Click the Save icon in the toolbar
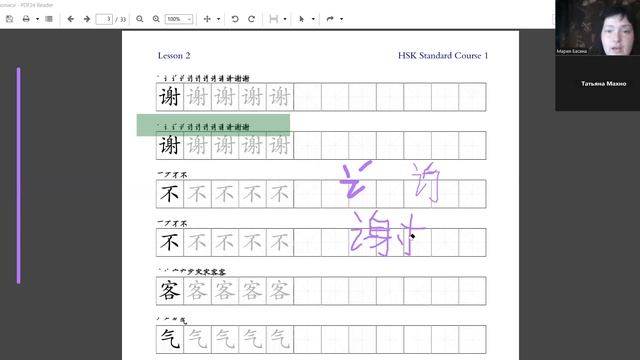The width and height of the screenshot is (640, 360). (9, 19)
